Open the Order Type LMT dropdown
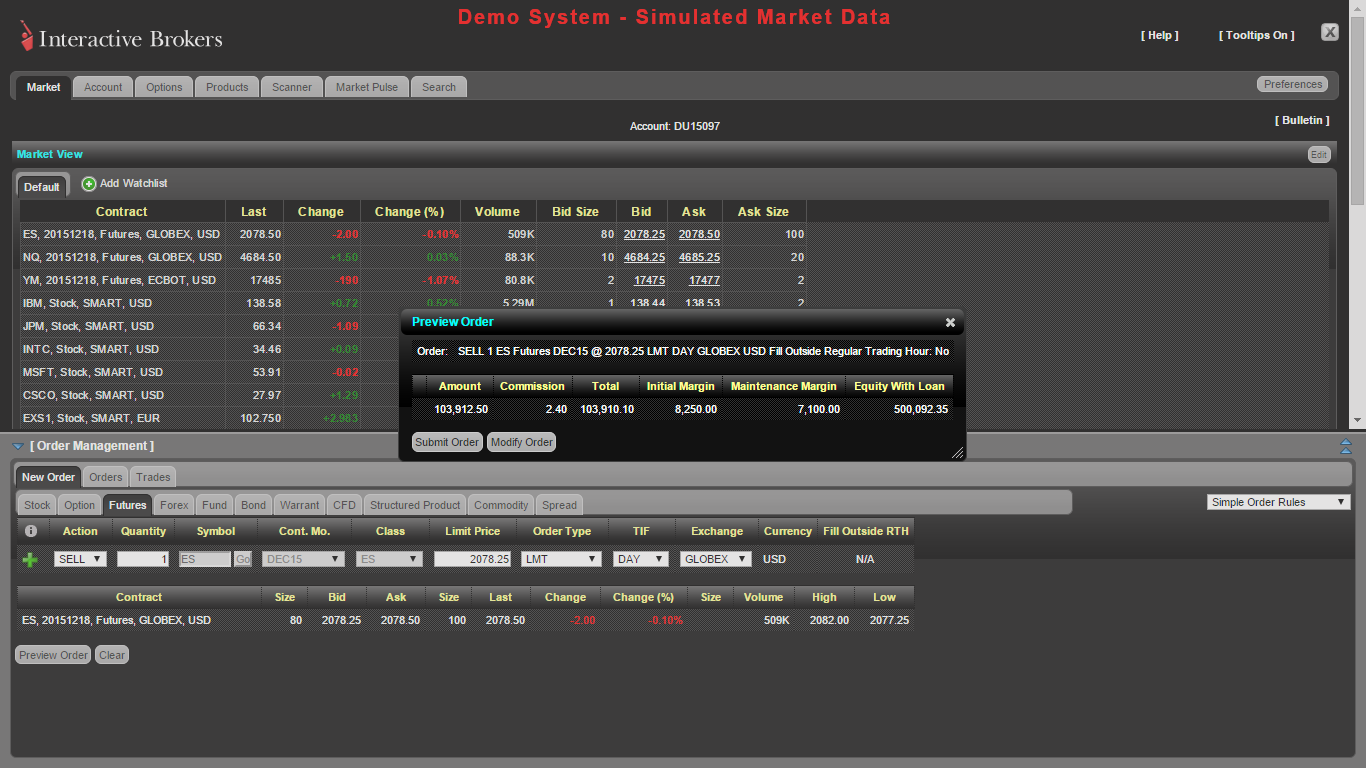The width and height of the screenshot is (1366, 768). [x=561, y=559]
